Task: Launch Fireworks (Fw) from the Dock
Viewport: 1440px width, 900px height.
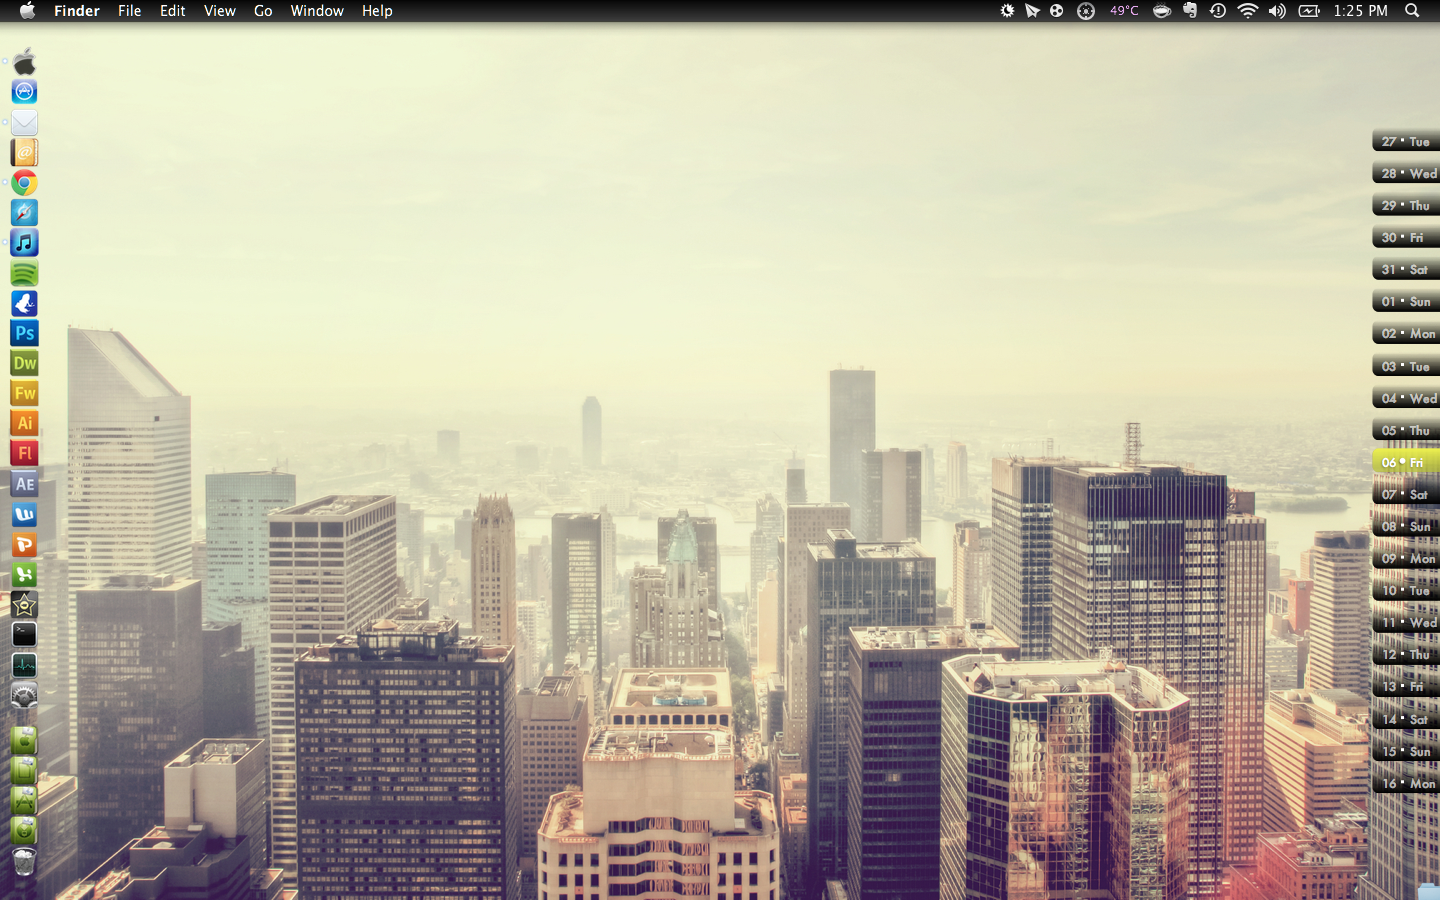Action: 24,393
